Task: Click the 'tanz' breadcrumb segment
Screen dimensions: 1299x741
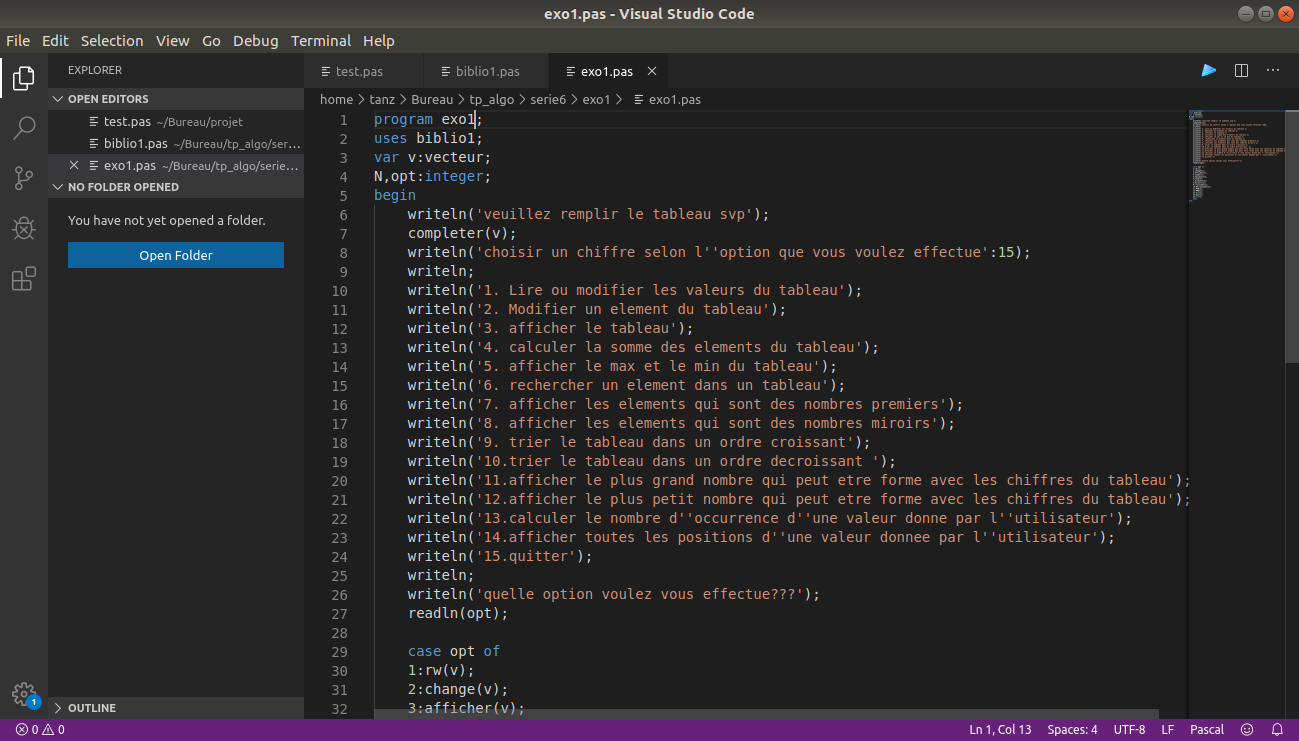Action: click(382, 99)
